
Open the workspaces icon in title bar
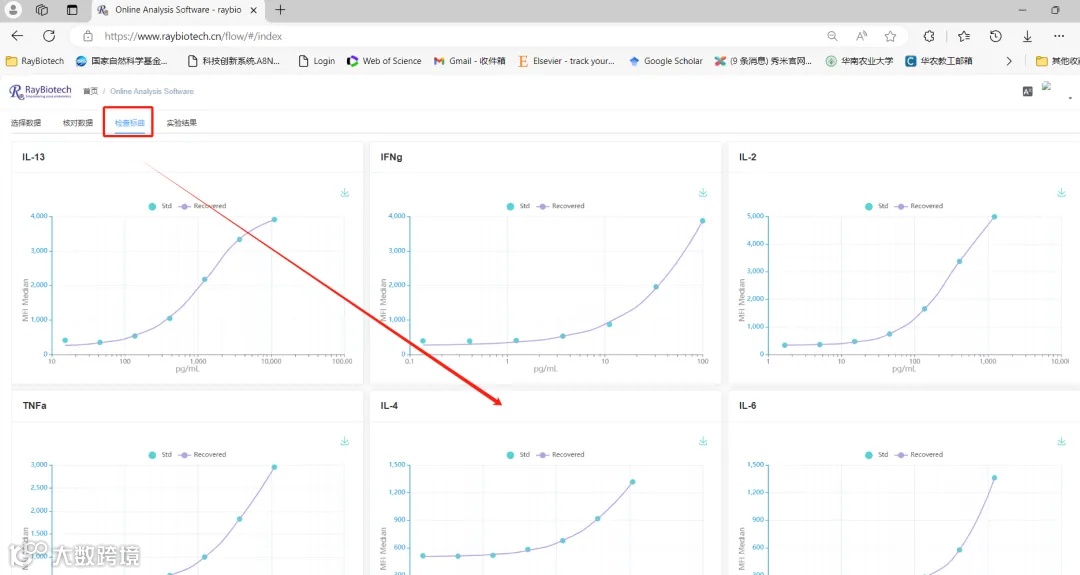(42, 10)
